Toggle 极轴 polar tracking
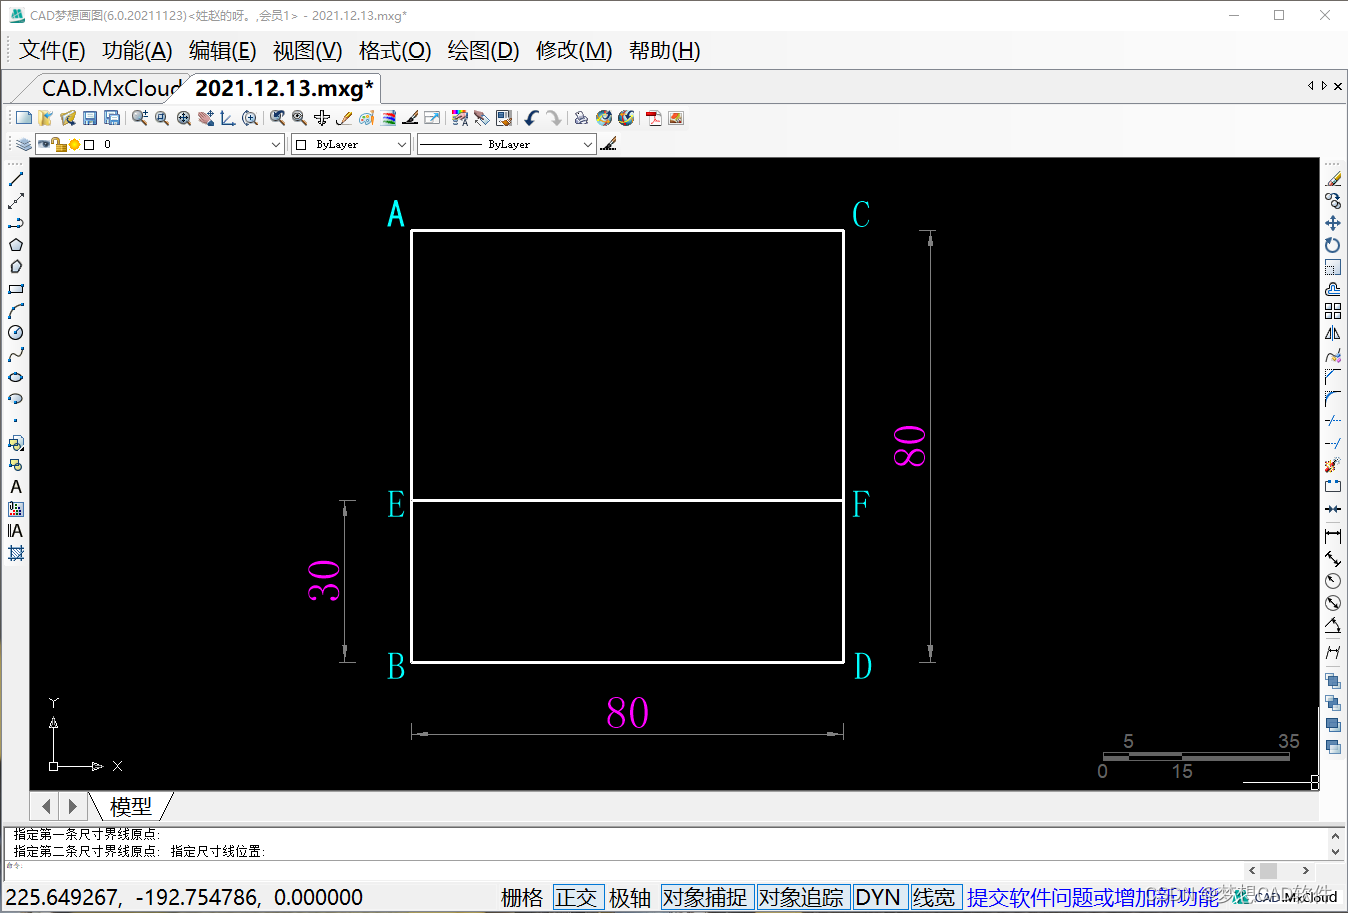 tap(630, 897)
